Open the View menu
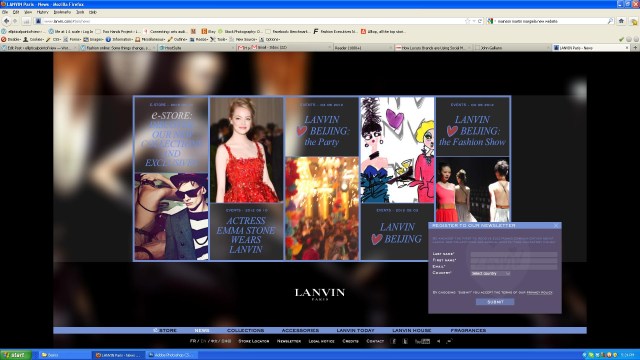 pos(28,12)
